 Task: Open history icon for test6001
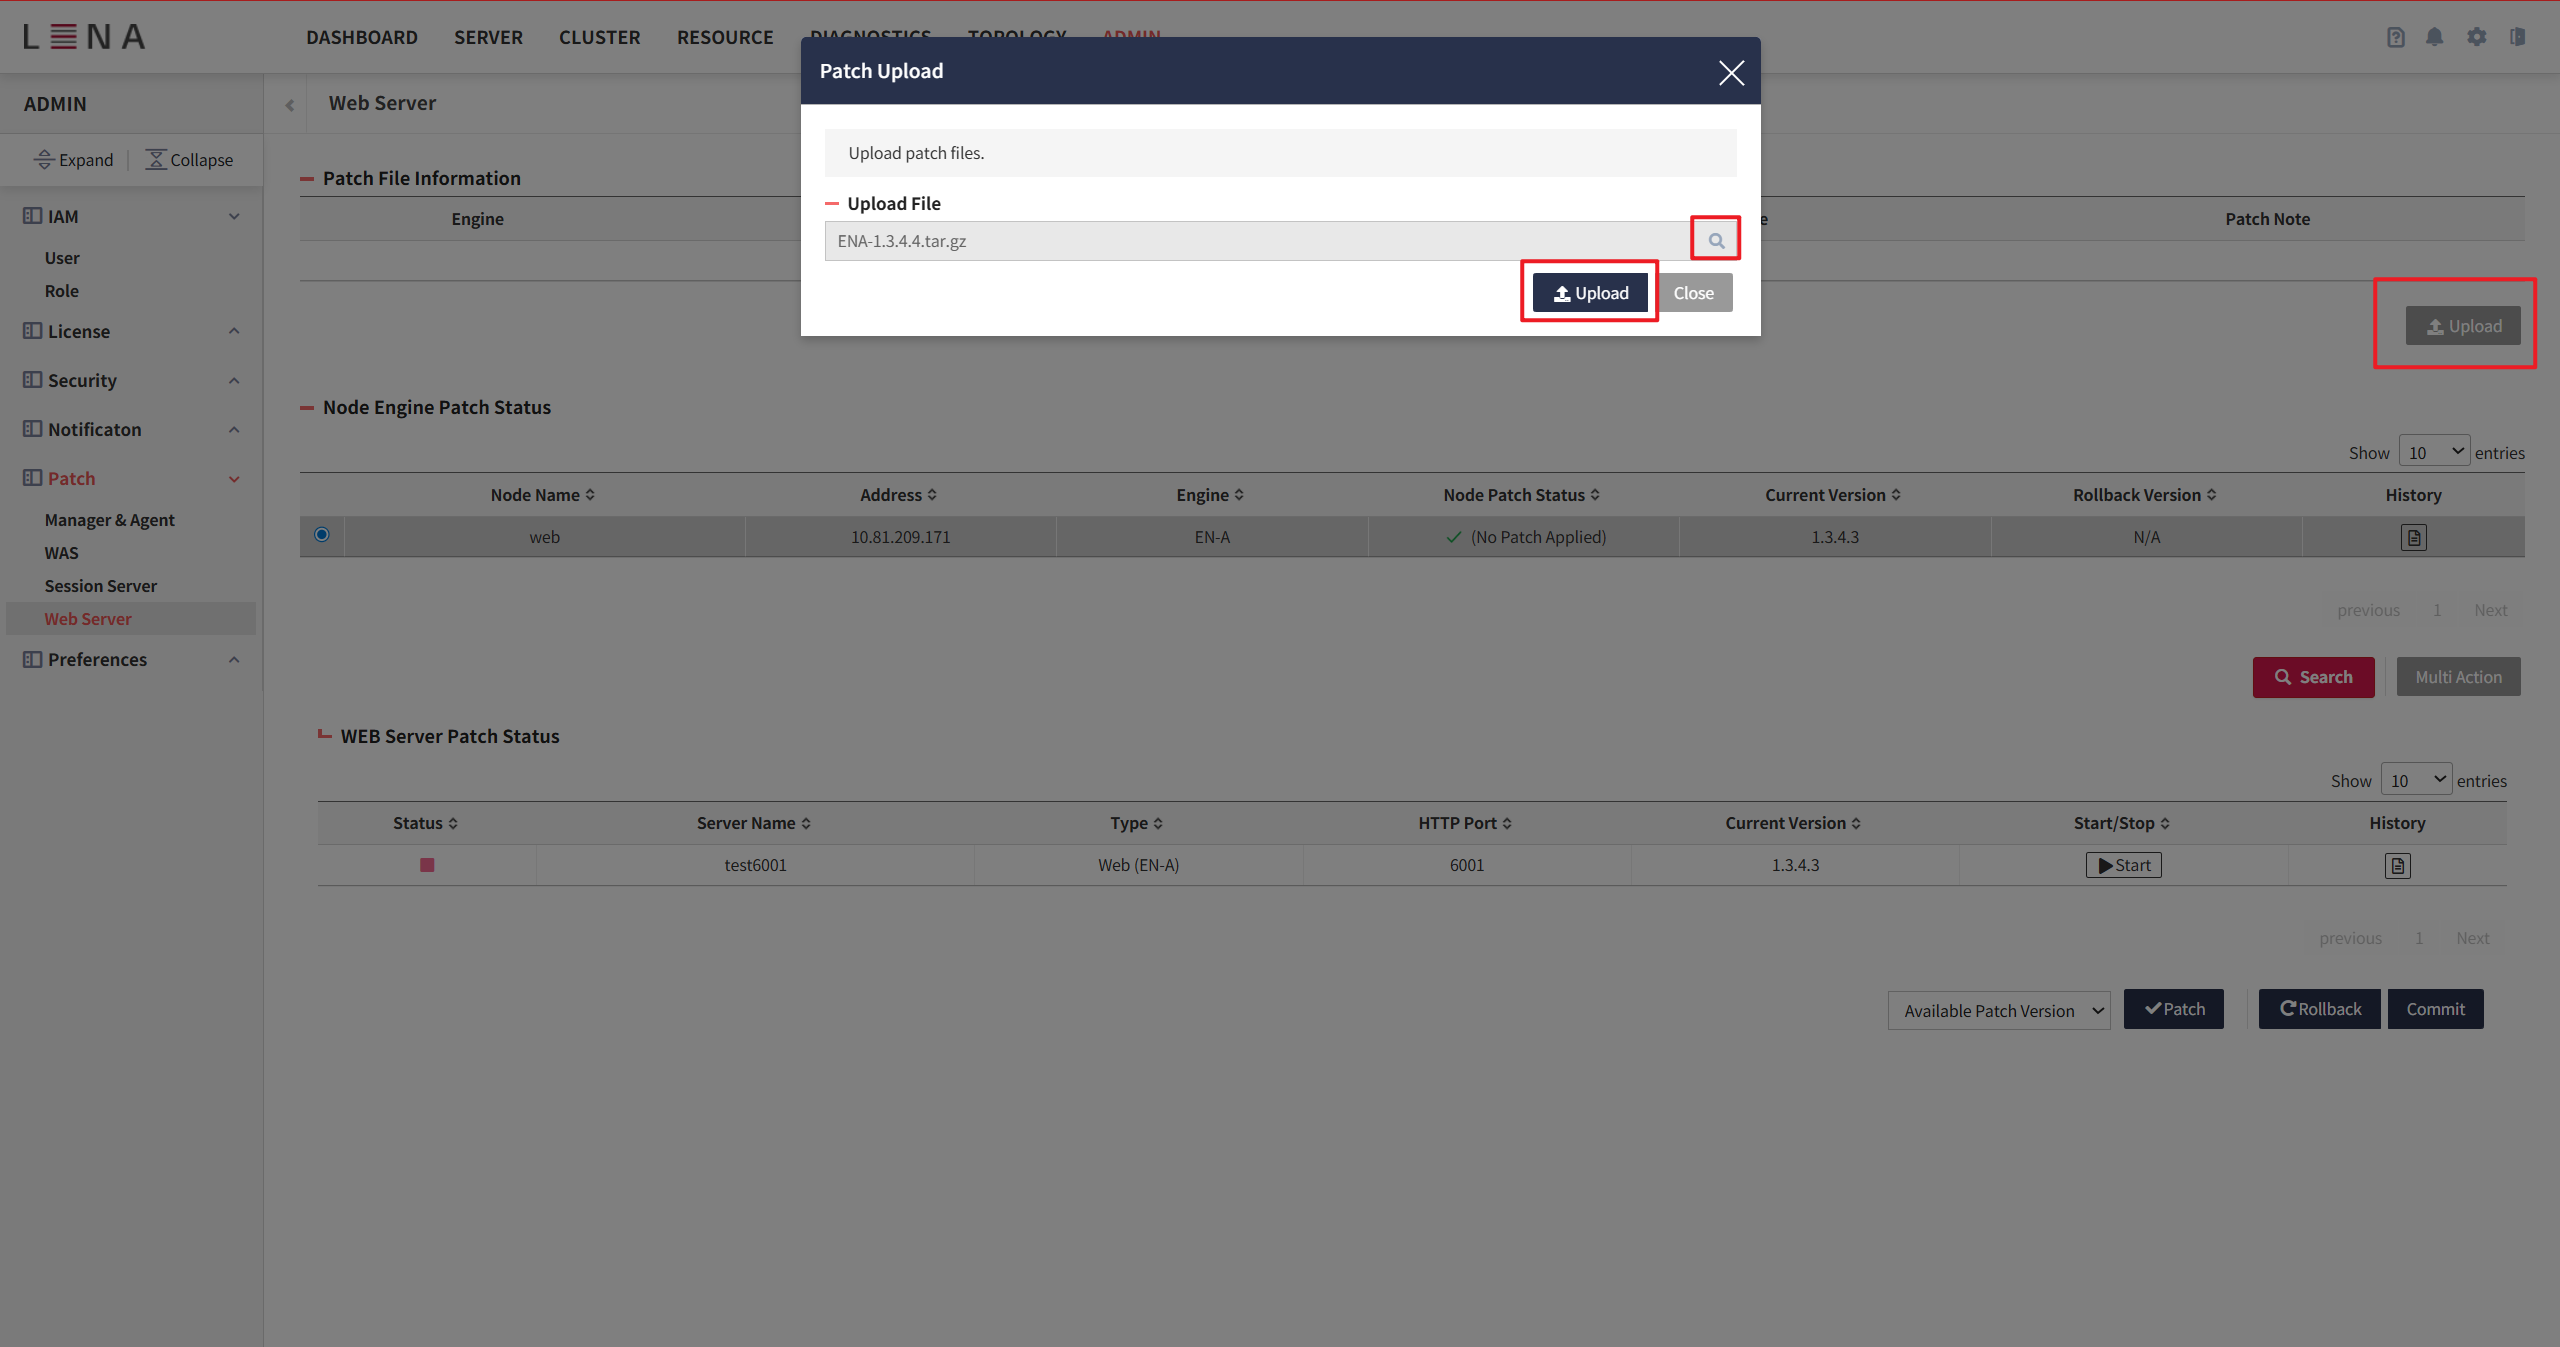coord(2397,866)
